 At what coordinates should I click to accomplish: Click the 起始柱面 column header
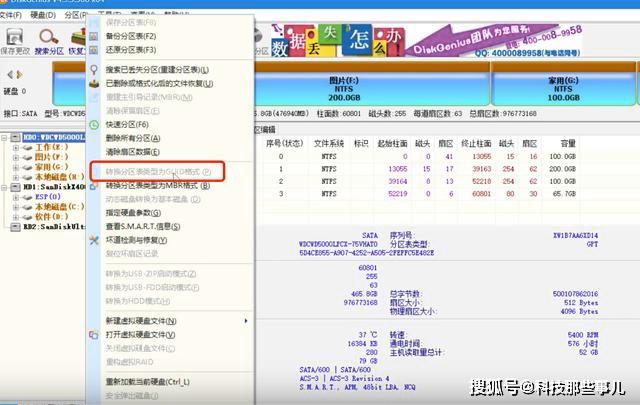click(x=392, y=144)
